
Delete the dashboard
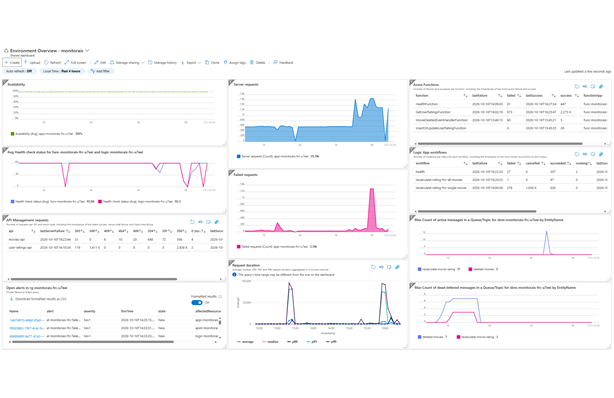tap(258, 63)
